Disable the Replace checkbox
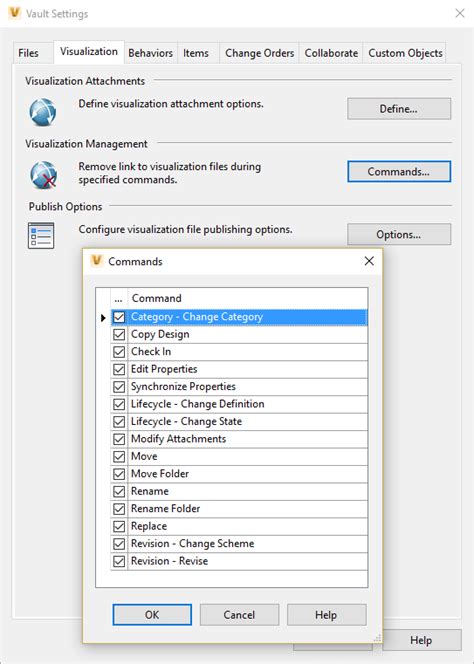The width and height of the screenshot is (474, 664). [x=119, y=526]
